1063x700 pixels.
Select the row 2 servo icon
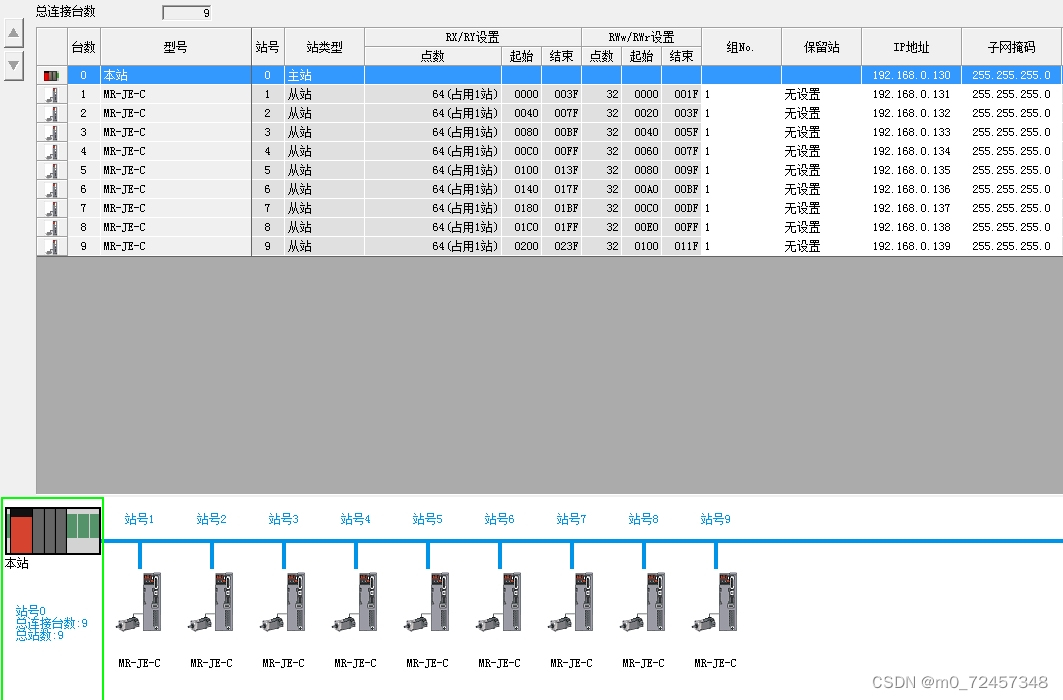point(52,113)
